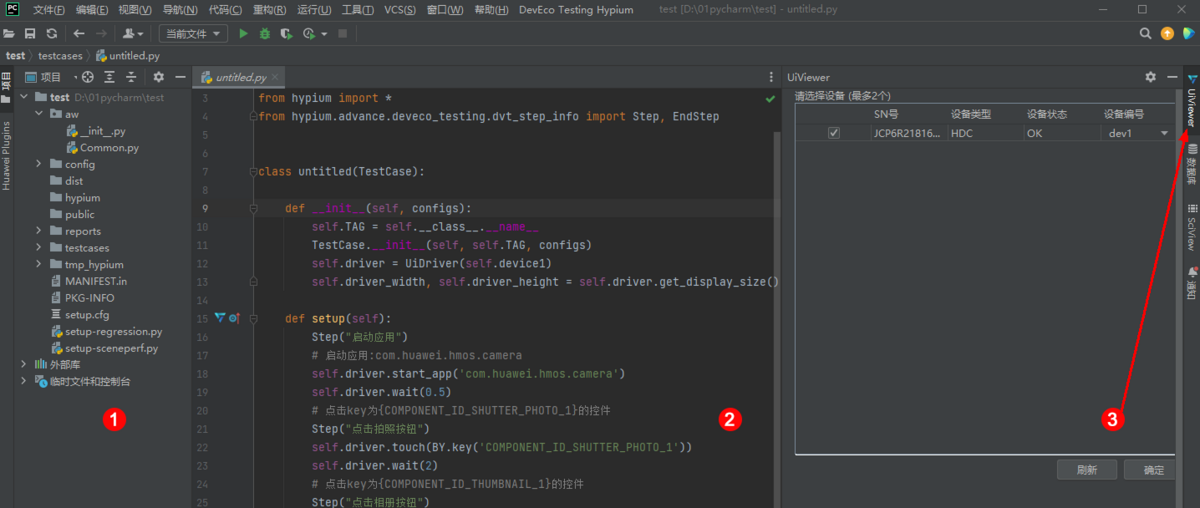Open Common.py in project tree
This screenshot has height=508, width=1200.
(109, 148)
